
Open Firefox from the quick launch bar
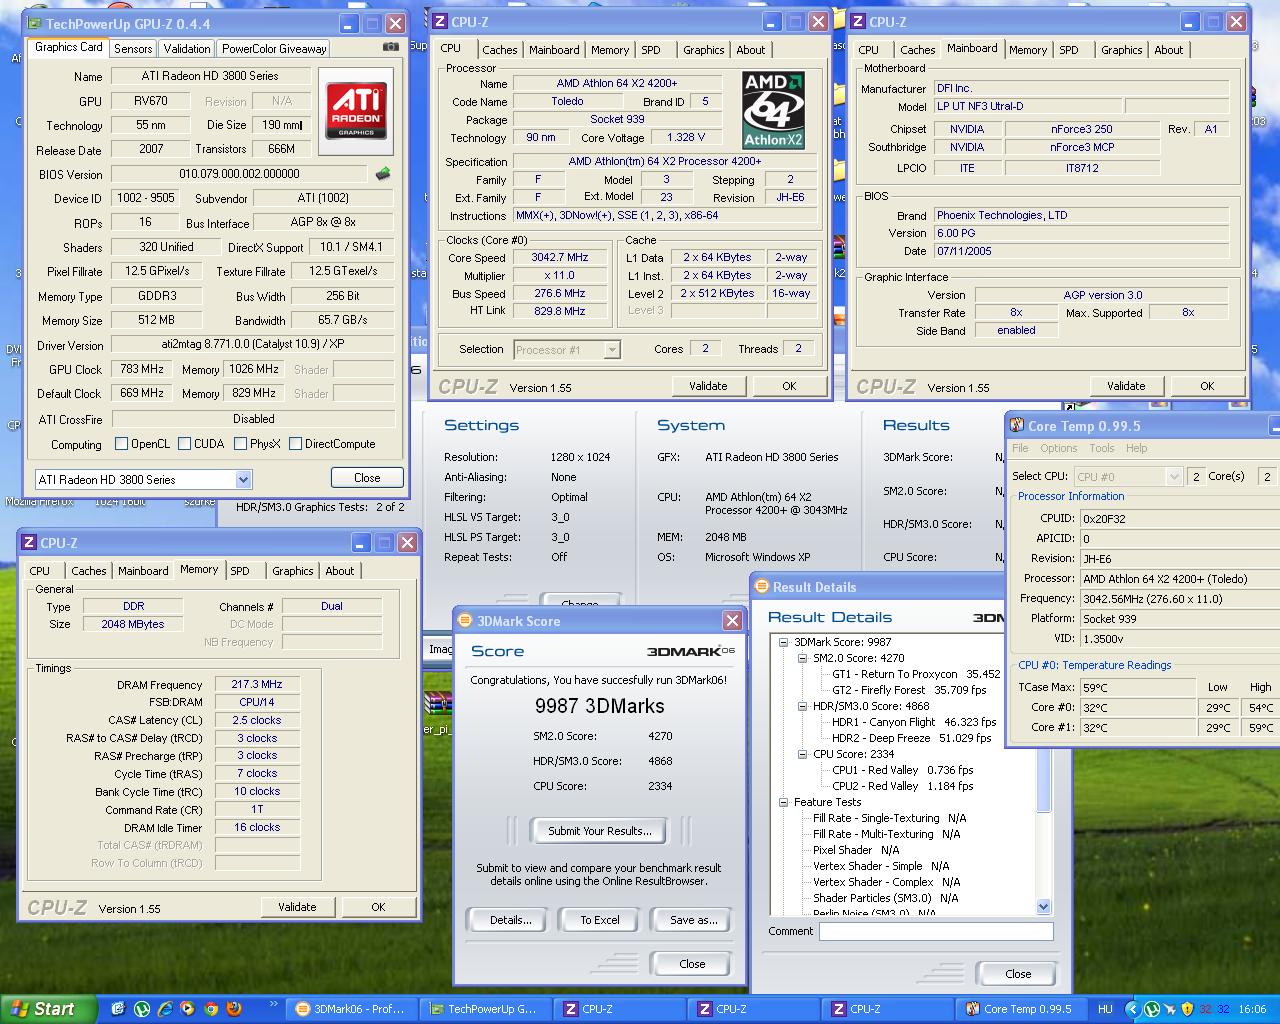234,1009
